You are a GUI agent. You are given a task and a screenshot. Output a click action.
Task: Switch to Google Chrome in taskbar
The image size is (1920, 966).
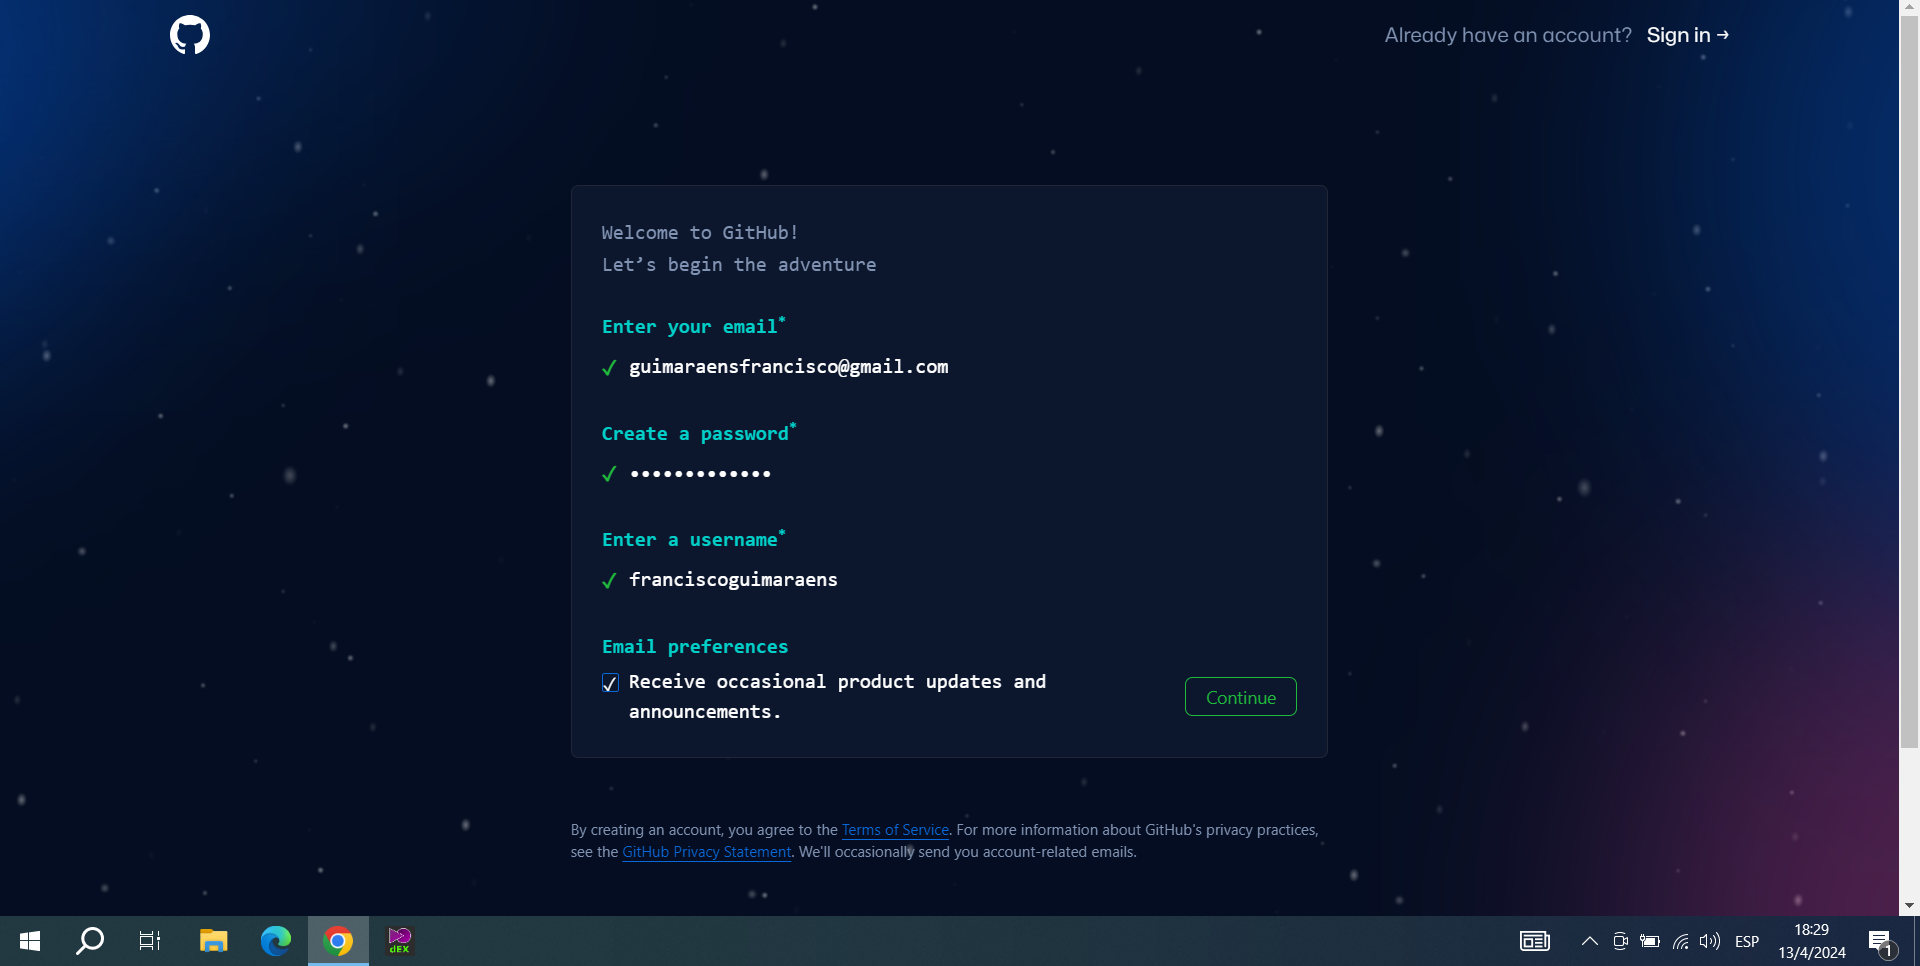click(338, 941)
